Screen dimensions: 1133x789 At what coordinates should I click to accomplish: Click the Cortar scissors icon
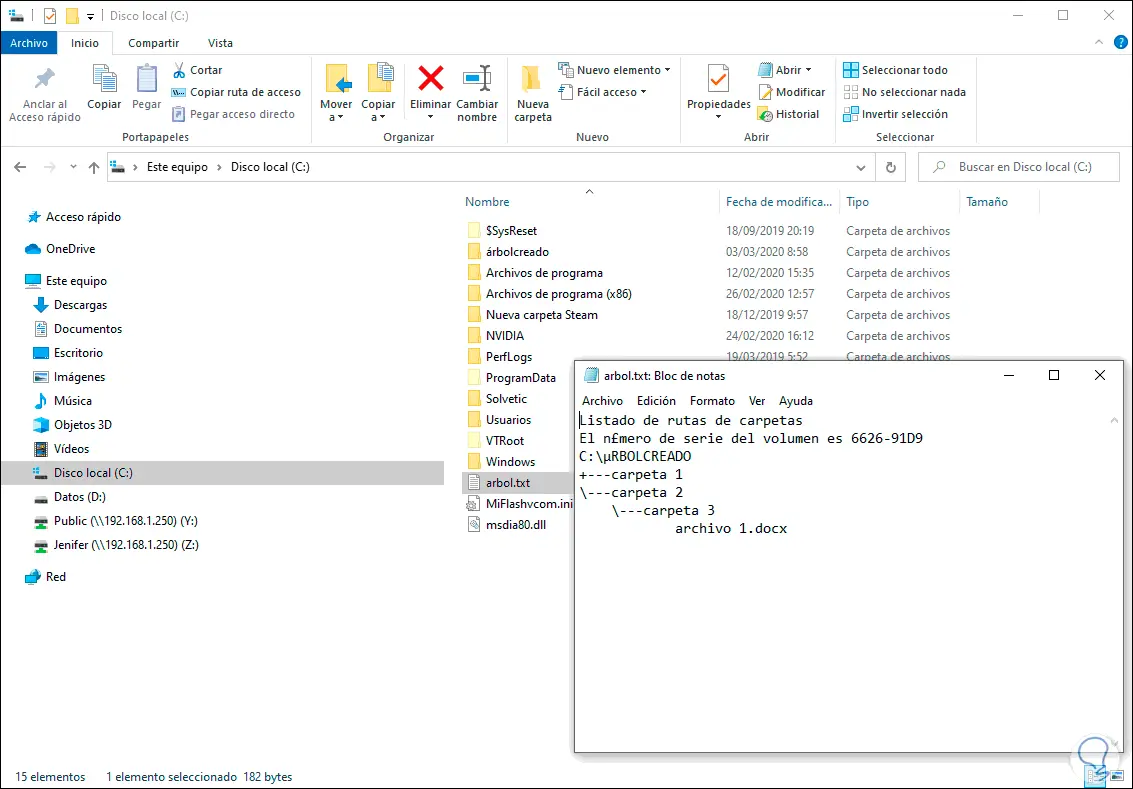pyautogui.click(x=178, y=70)
